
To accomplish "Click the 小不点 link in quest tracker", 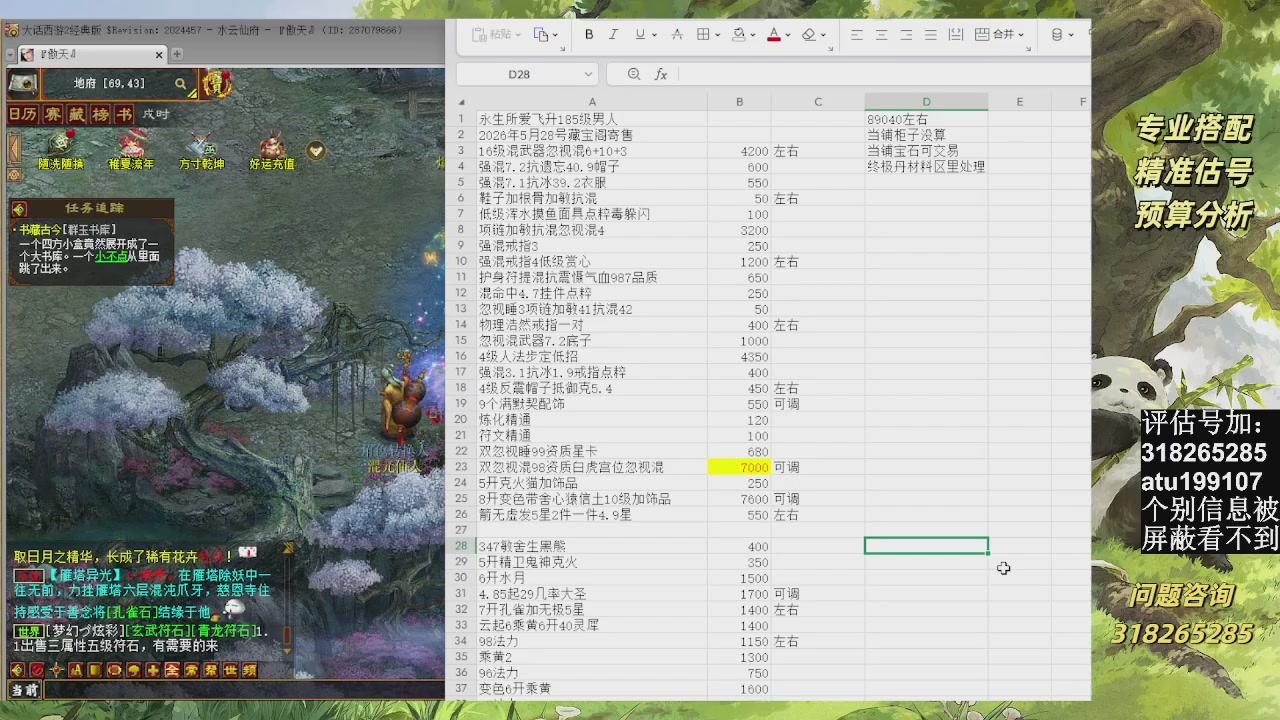I will [x=112, y=256].
